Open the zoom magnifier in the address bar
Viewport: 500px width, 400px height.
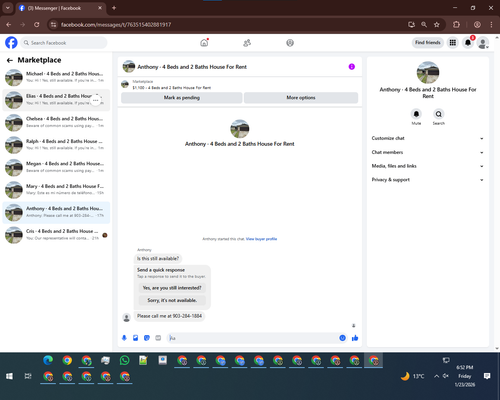[424, 25]
